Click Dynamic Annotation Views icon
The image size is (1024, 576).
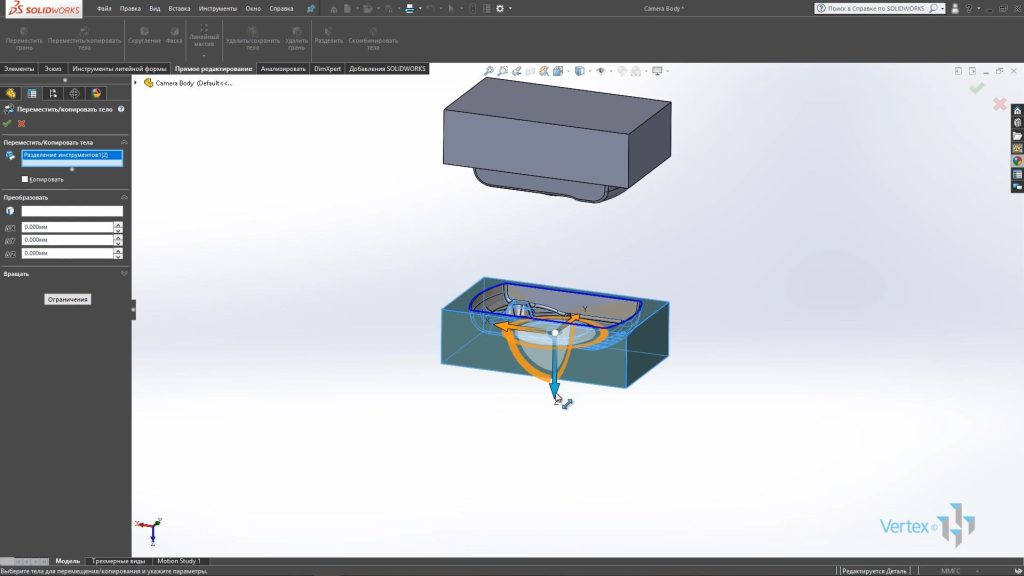pos(543,71)
